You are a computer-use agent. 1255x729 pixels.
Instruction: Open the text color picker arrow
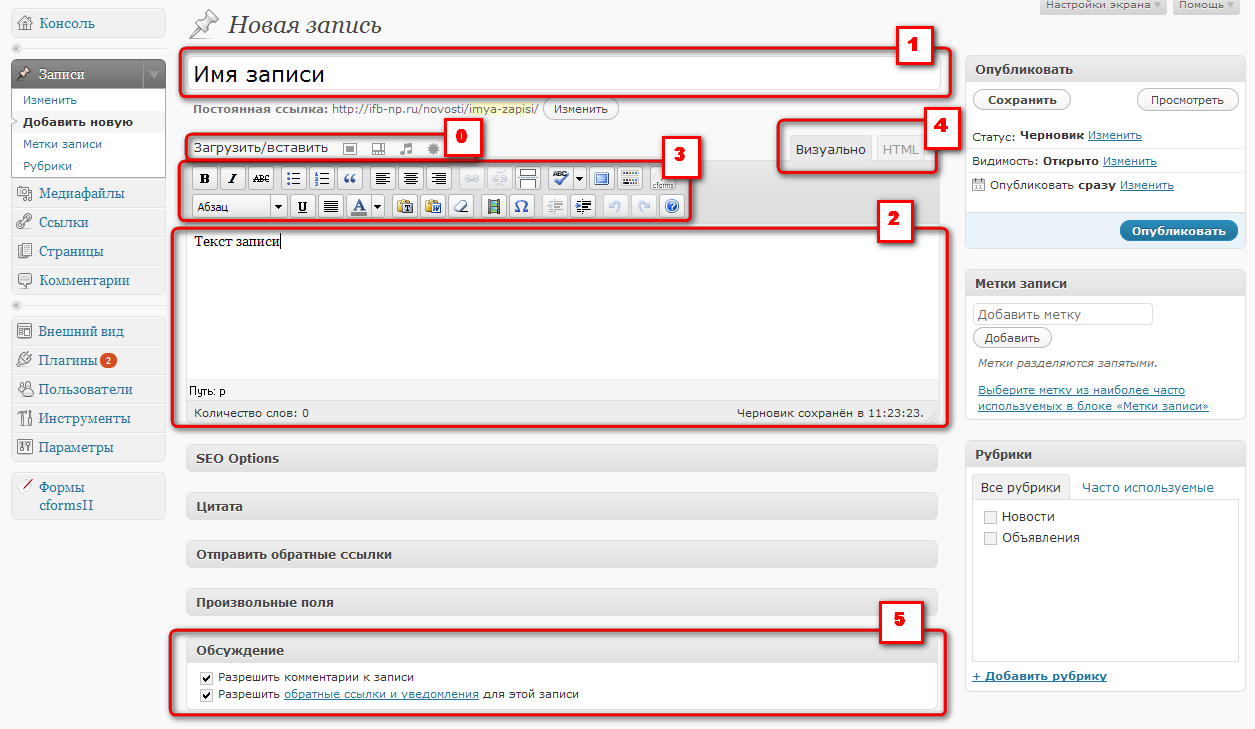[x=378, y=207]
